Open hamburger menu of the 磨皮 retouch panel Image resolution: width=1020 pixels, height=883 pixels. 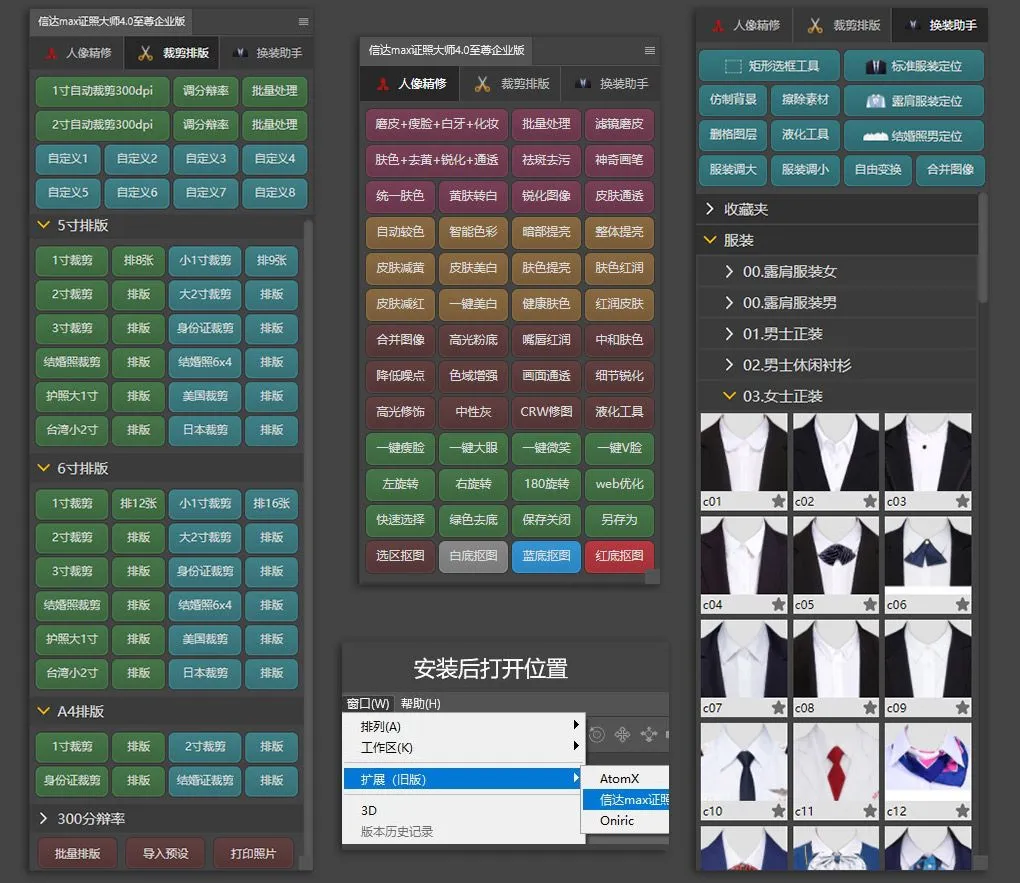[650, 50]
